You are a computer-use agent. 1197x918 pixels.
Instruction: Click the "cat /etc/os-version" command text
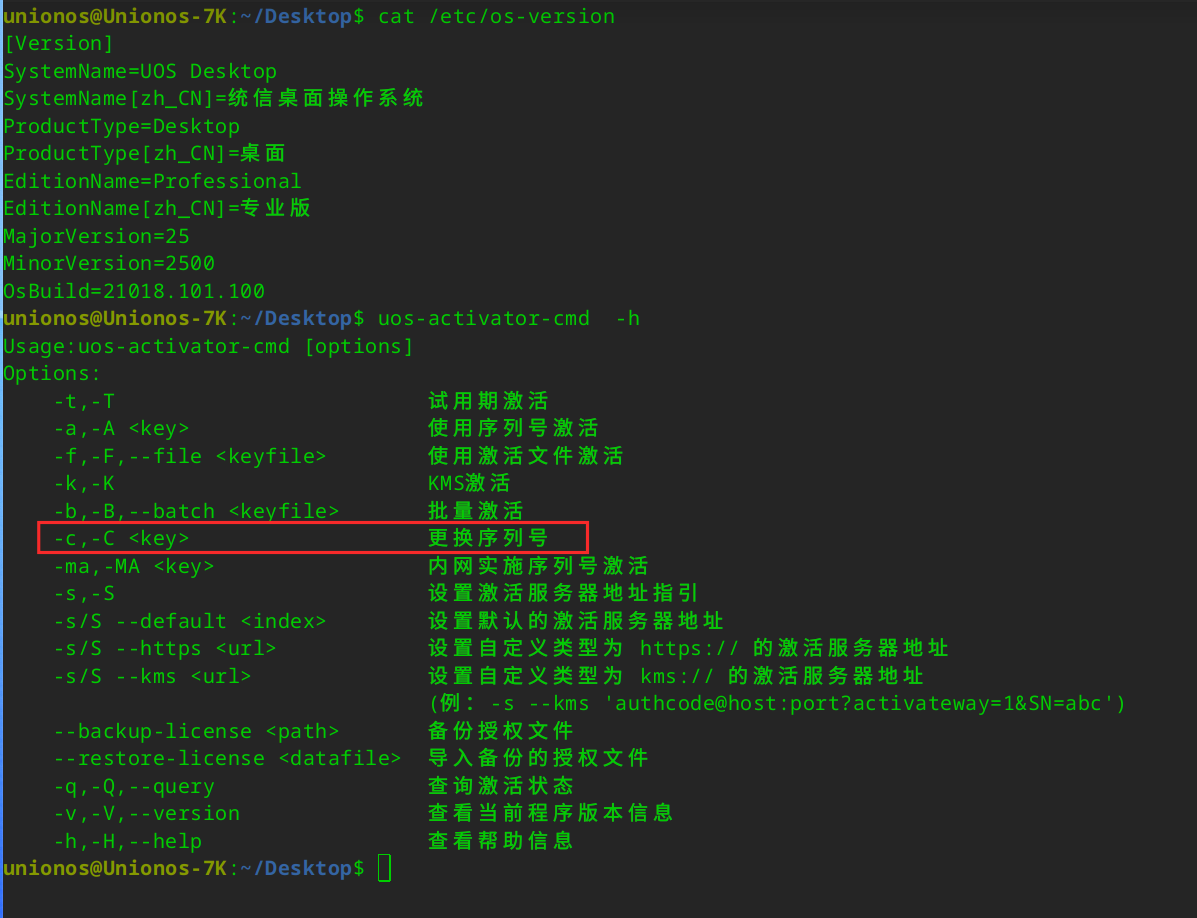click(x=496, y=16)
